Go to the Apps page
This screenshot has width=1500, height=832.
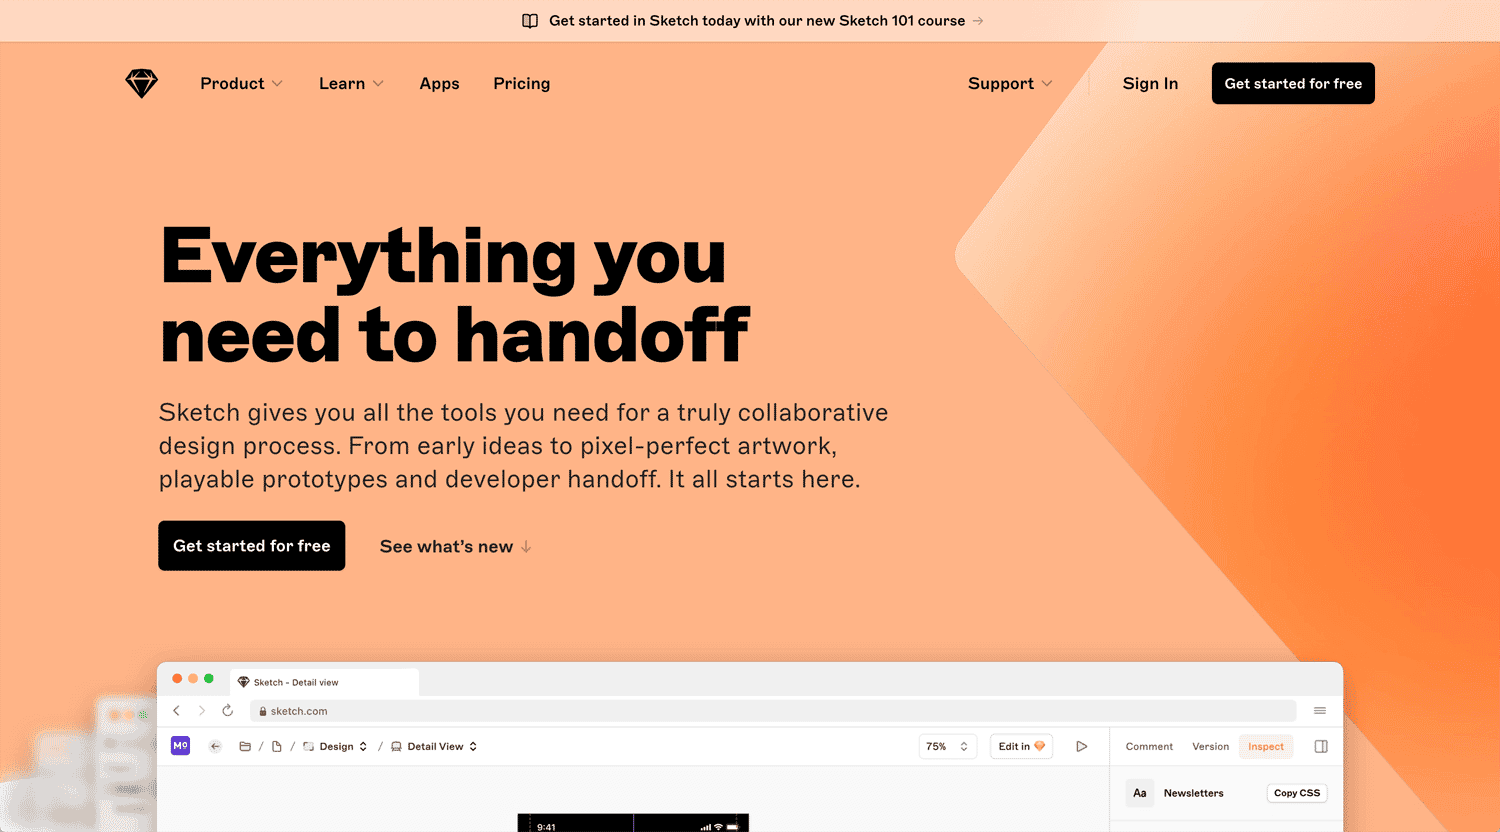tap(439, 84)
